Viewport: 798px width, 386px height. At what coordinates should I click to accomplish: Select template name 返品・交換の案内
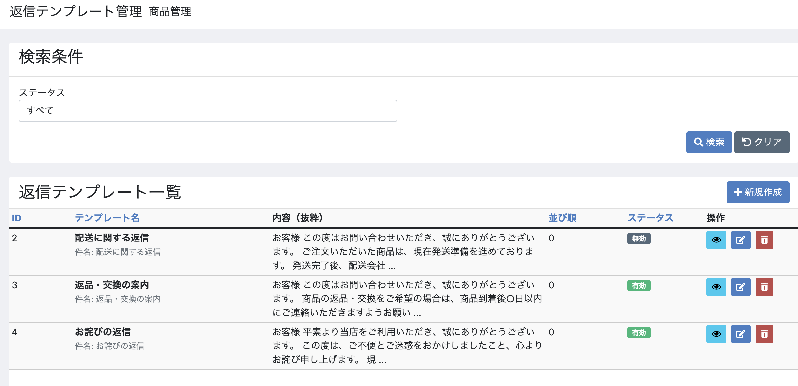pos(111,285)
